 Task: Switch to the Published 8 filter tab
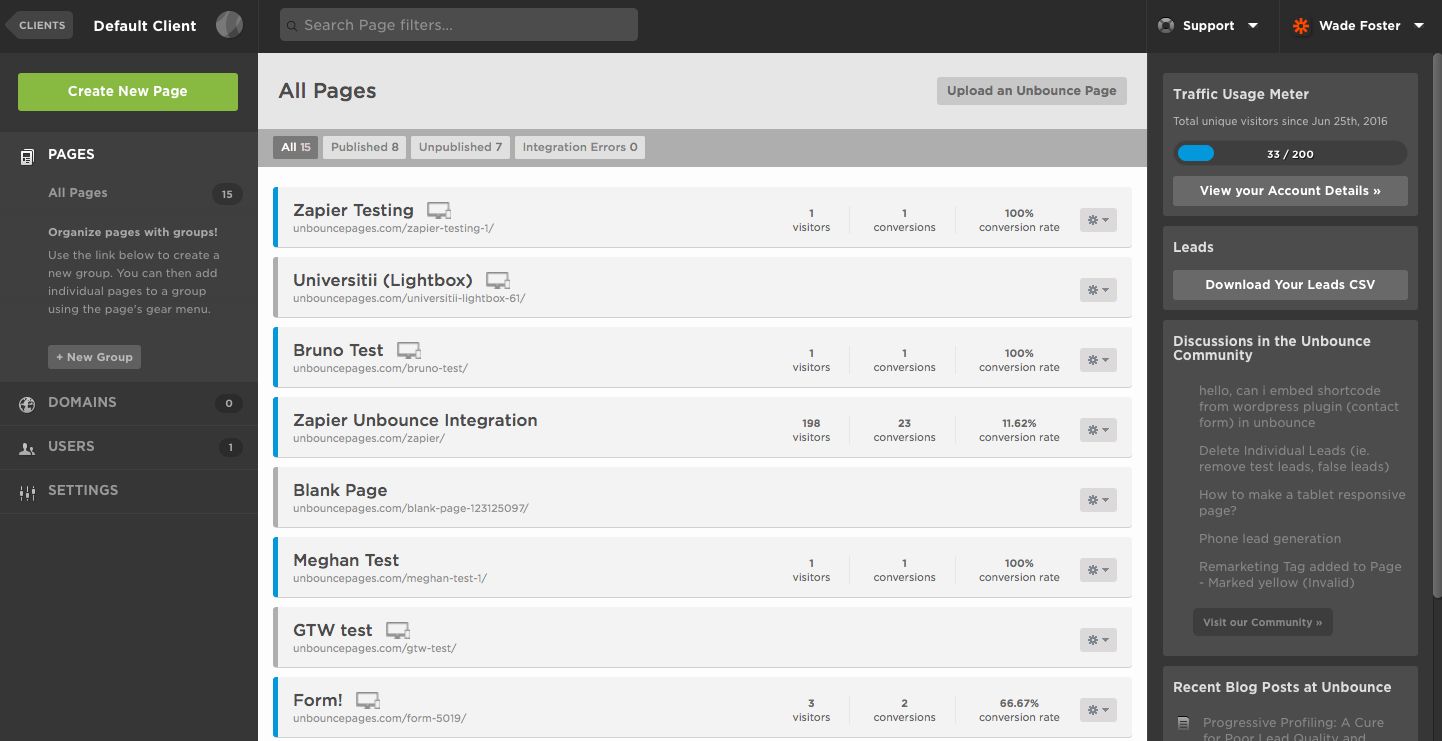364,147
